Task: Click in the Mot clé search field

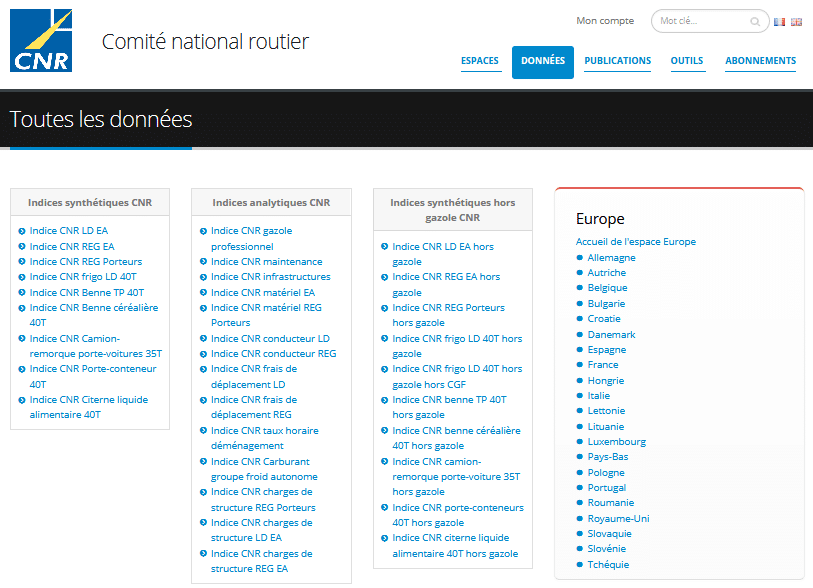Action: click(x=700, y=21)
